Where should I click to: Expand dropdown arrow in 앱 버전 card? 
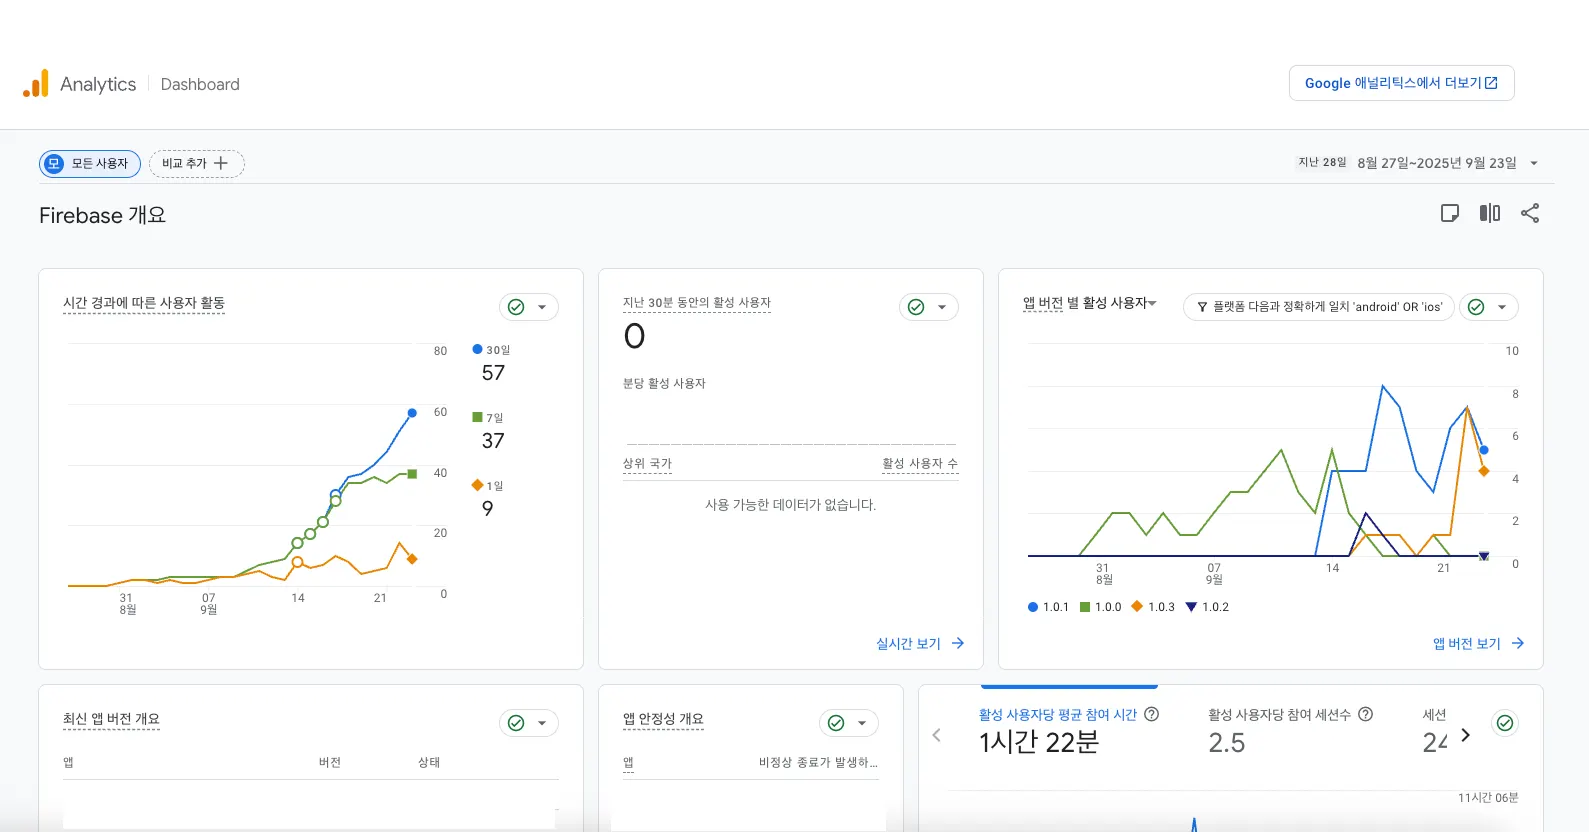[x=1502, y=307]
